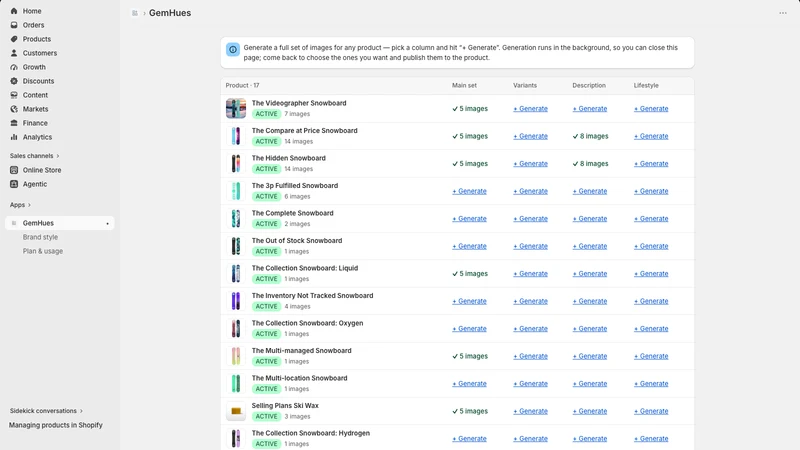Screen dimensions: 800x450
Task: Open Plan & usage page
Action: [x=43, y=251]
